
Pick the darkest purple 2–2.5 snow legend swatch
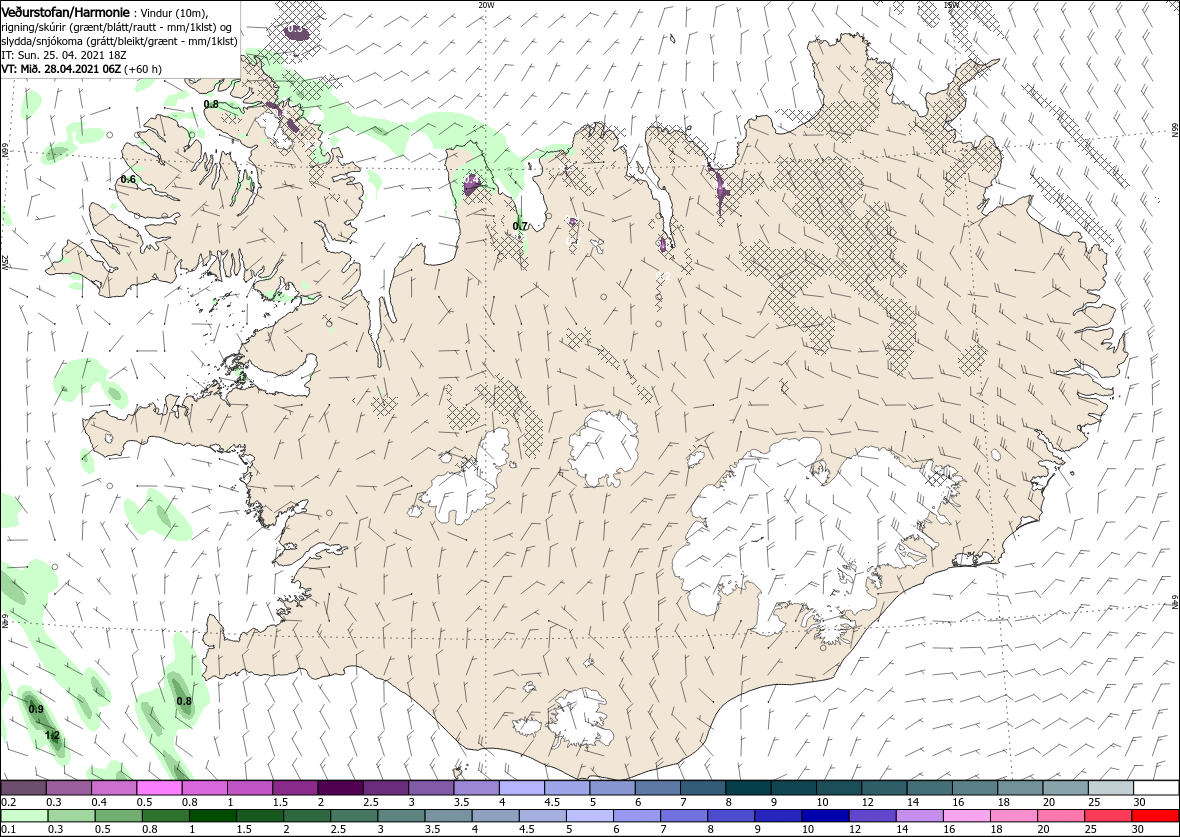(340, 788)
